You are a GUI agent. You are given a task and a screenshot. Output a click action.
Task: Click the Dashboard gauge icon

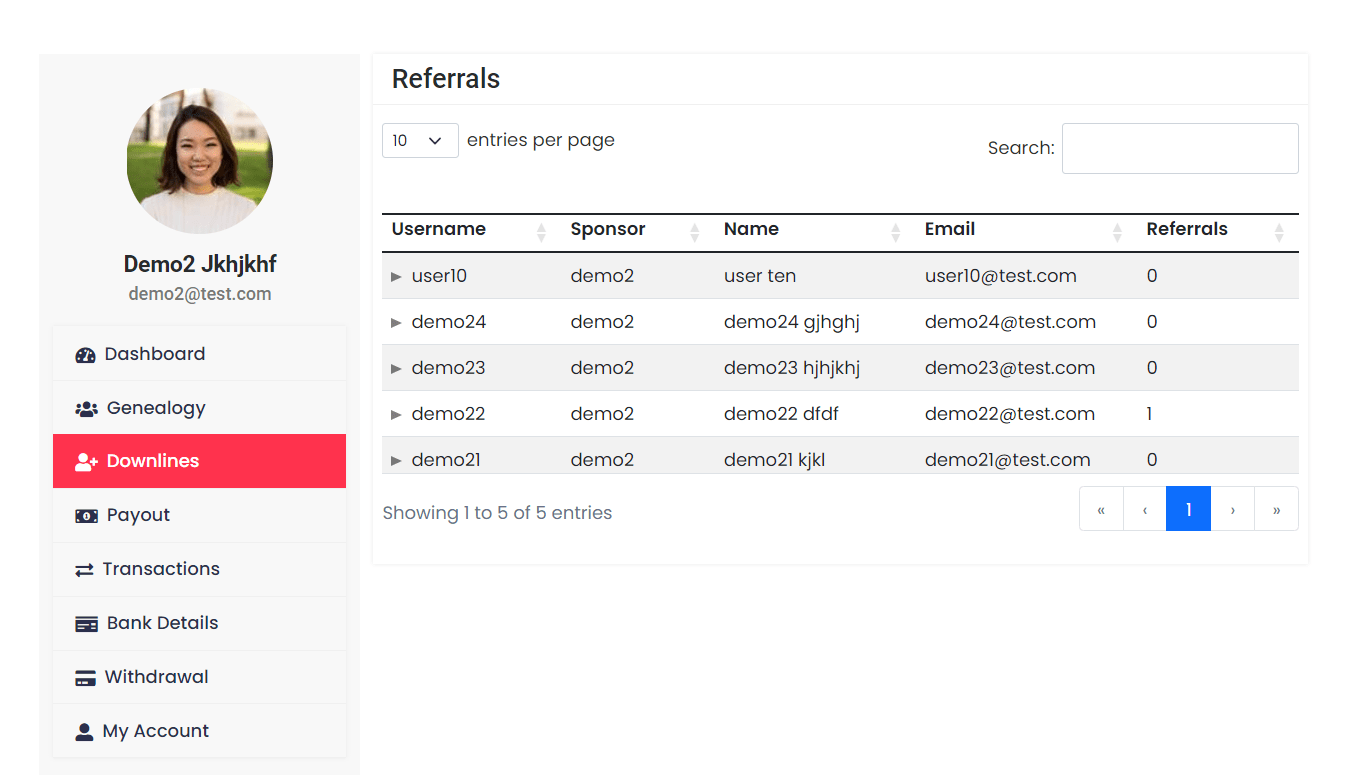(85, 355)
